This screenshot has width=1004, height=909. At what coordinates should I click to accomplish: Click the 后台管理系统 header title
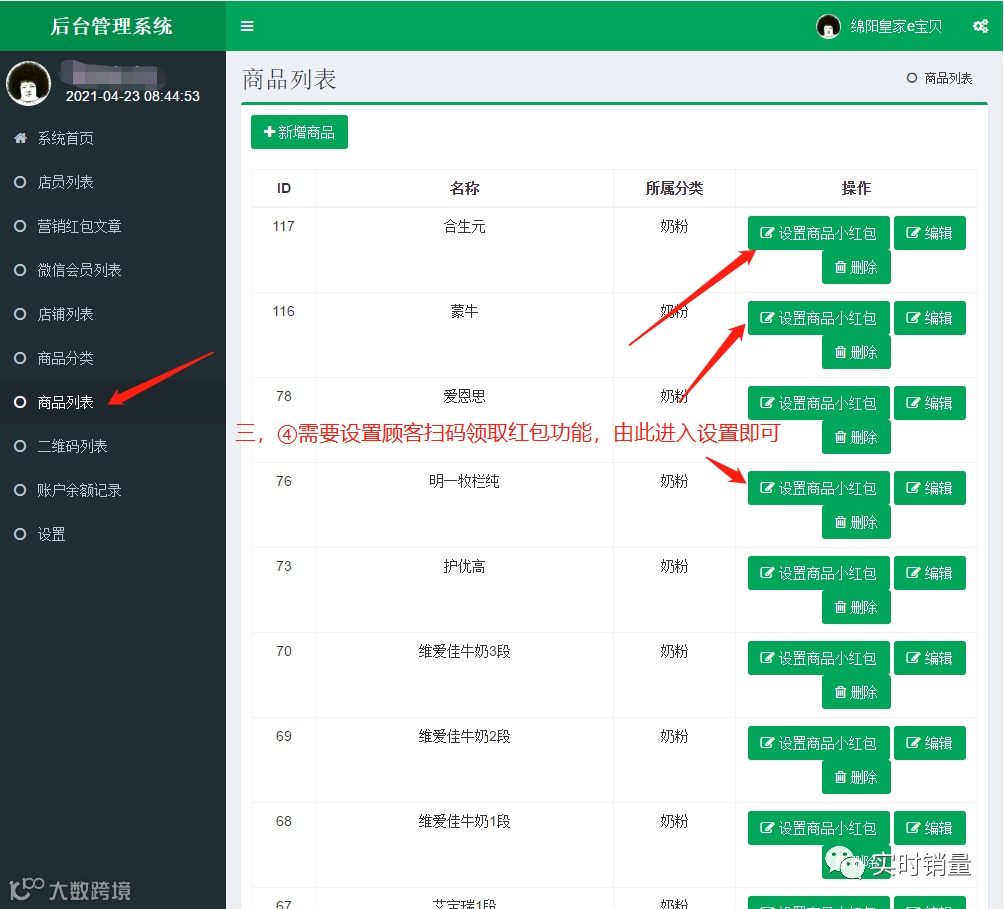pos(111,26)
